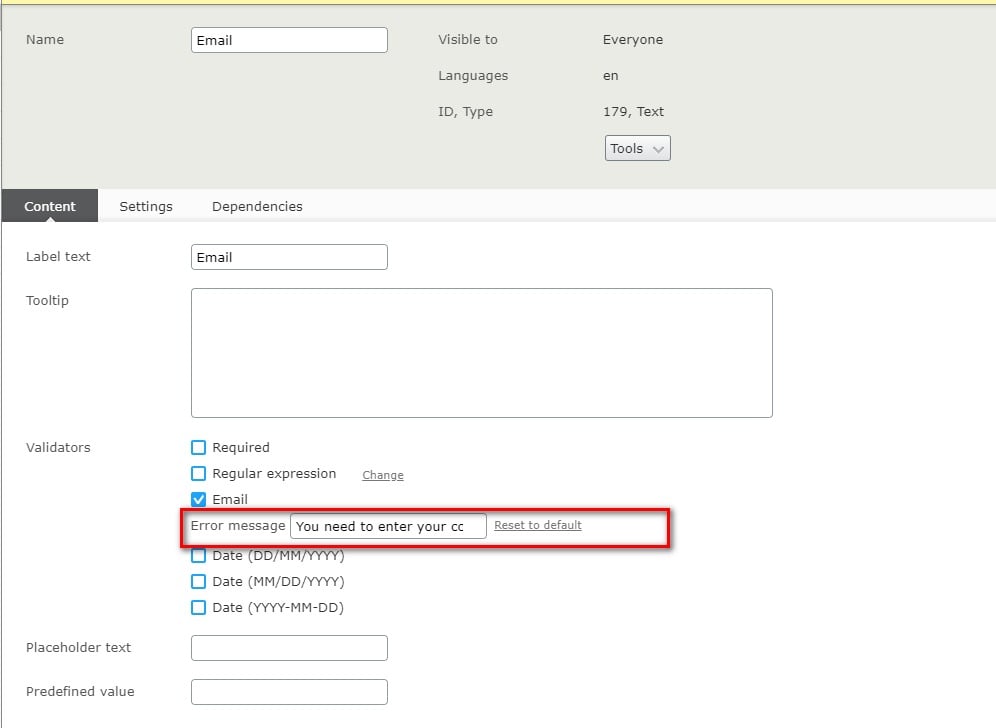
Task: Click the Change link for regular expression
Action: click(x=382, y=475)
